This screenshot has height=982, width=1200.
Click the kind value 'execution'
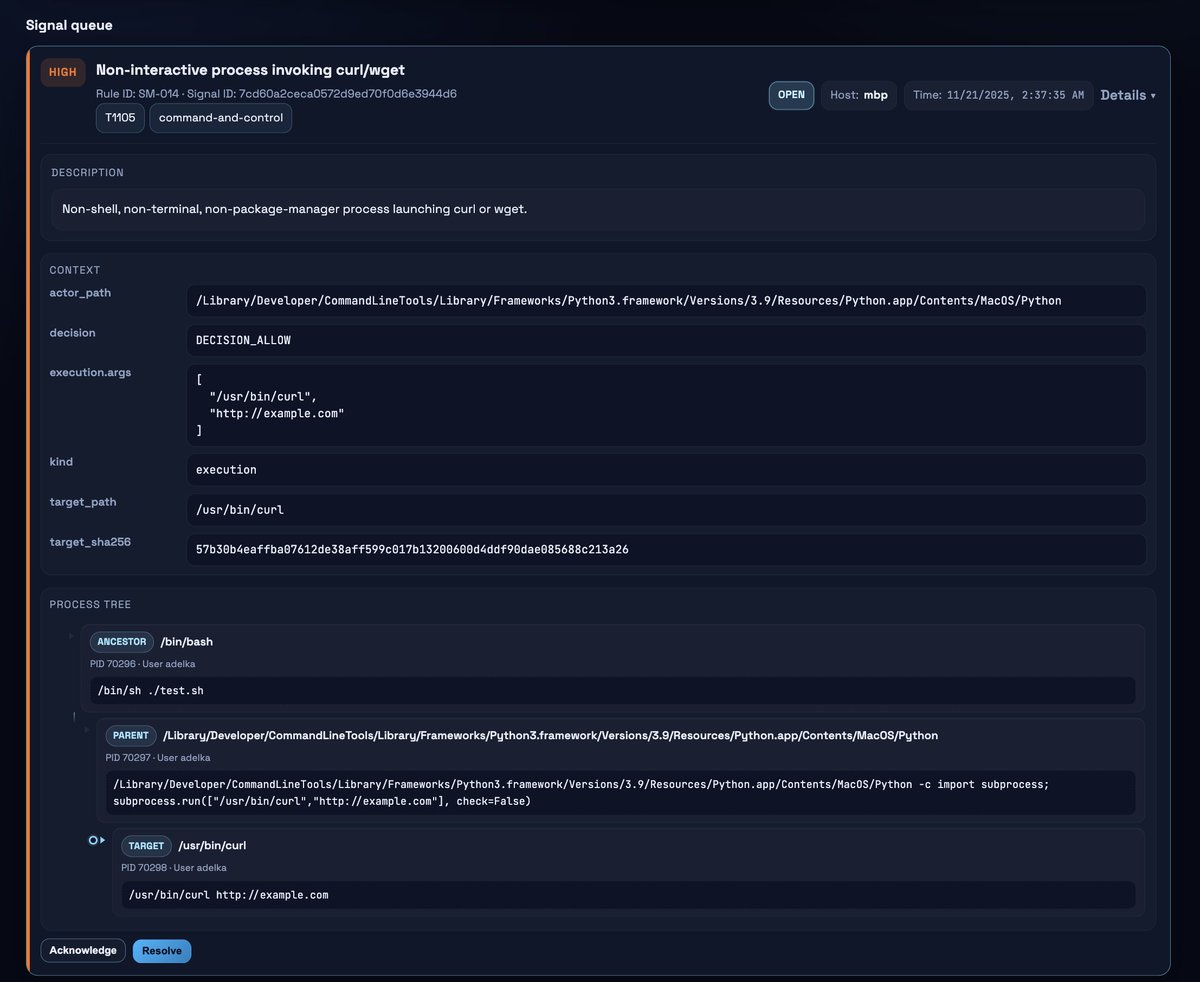(666, 470)
